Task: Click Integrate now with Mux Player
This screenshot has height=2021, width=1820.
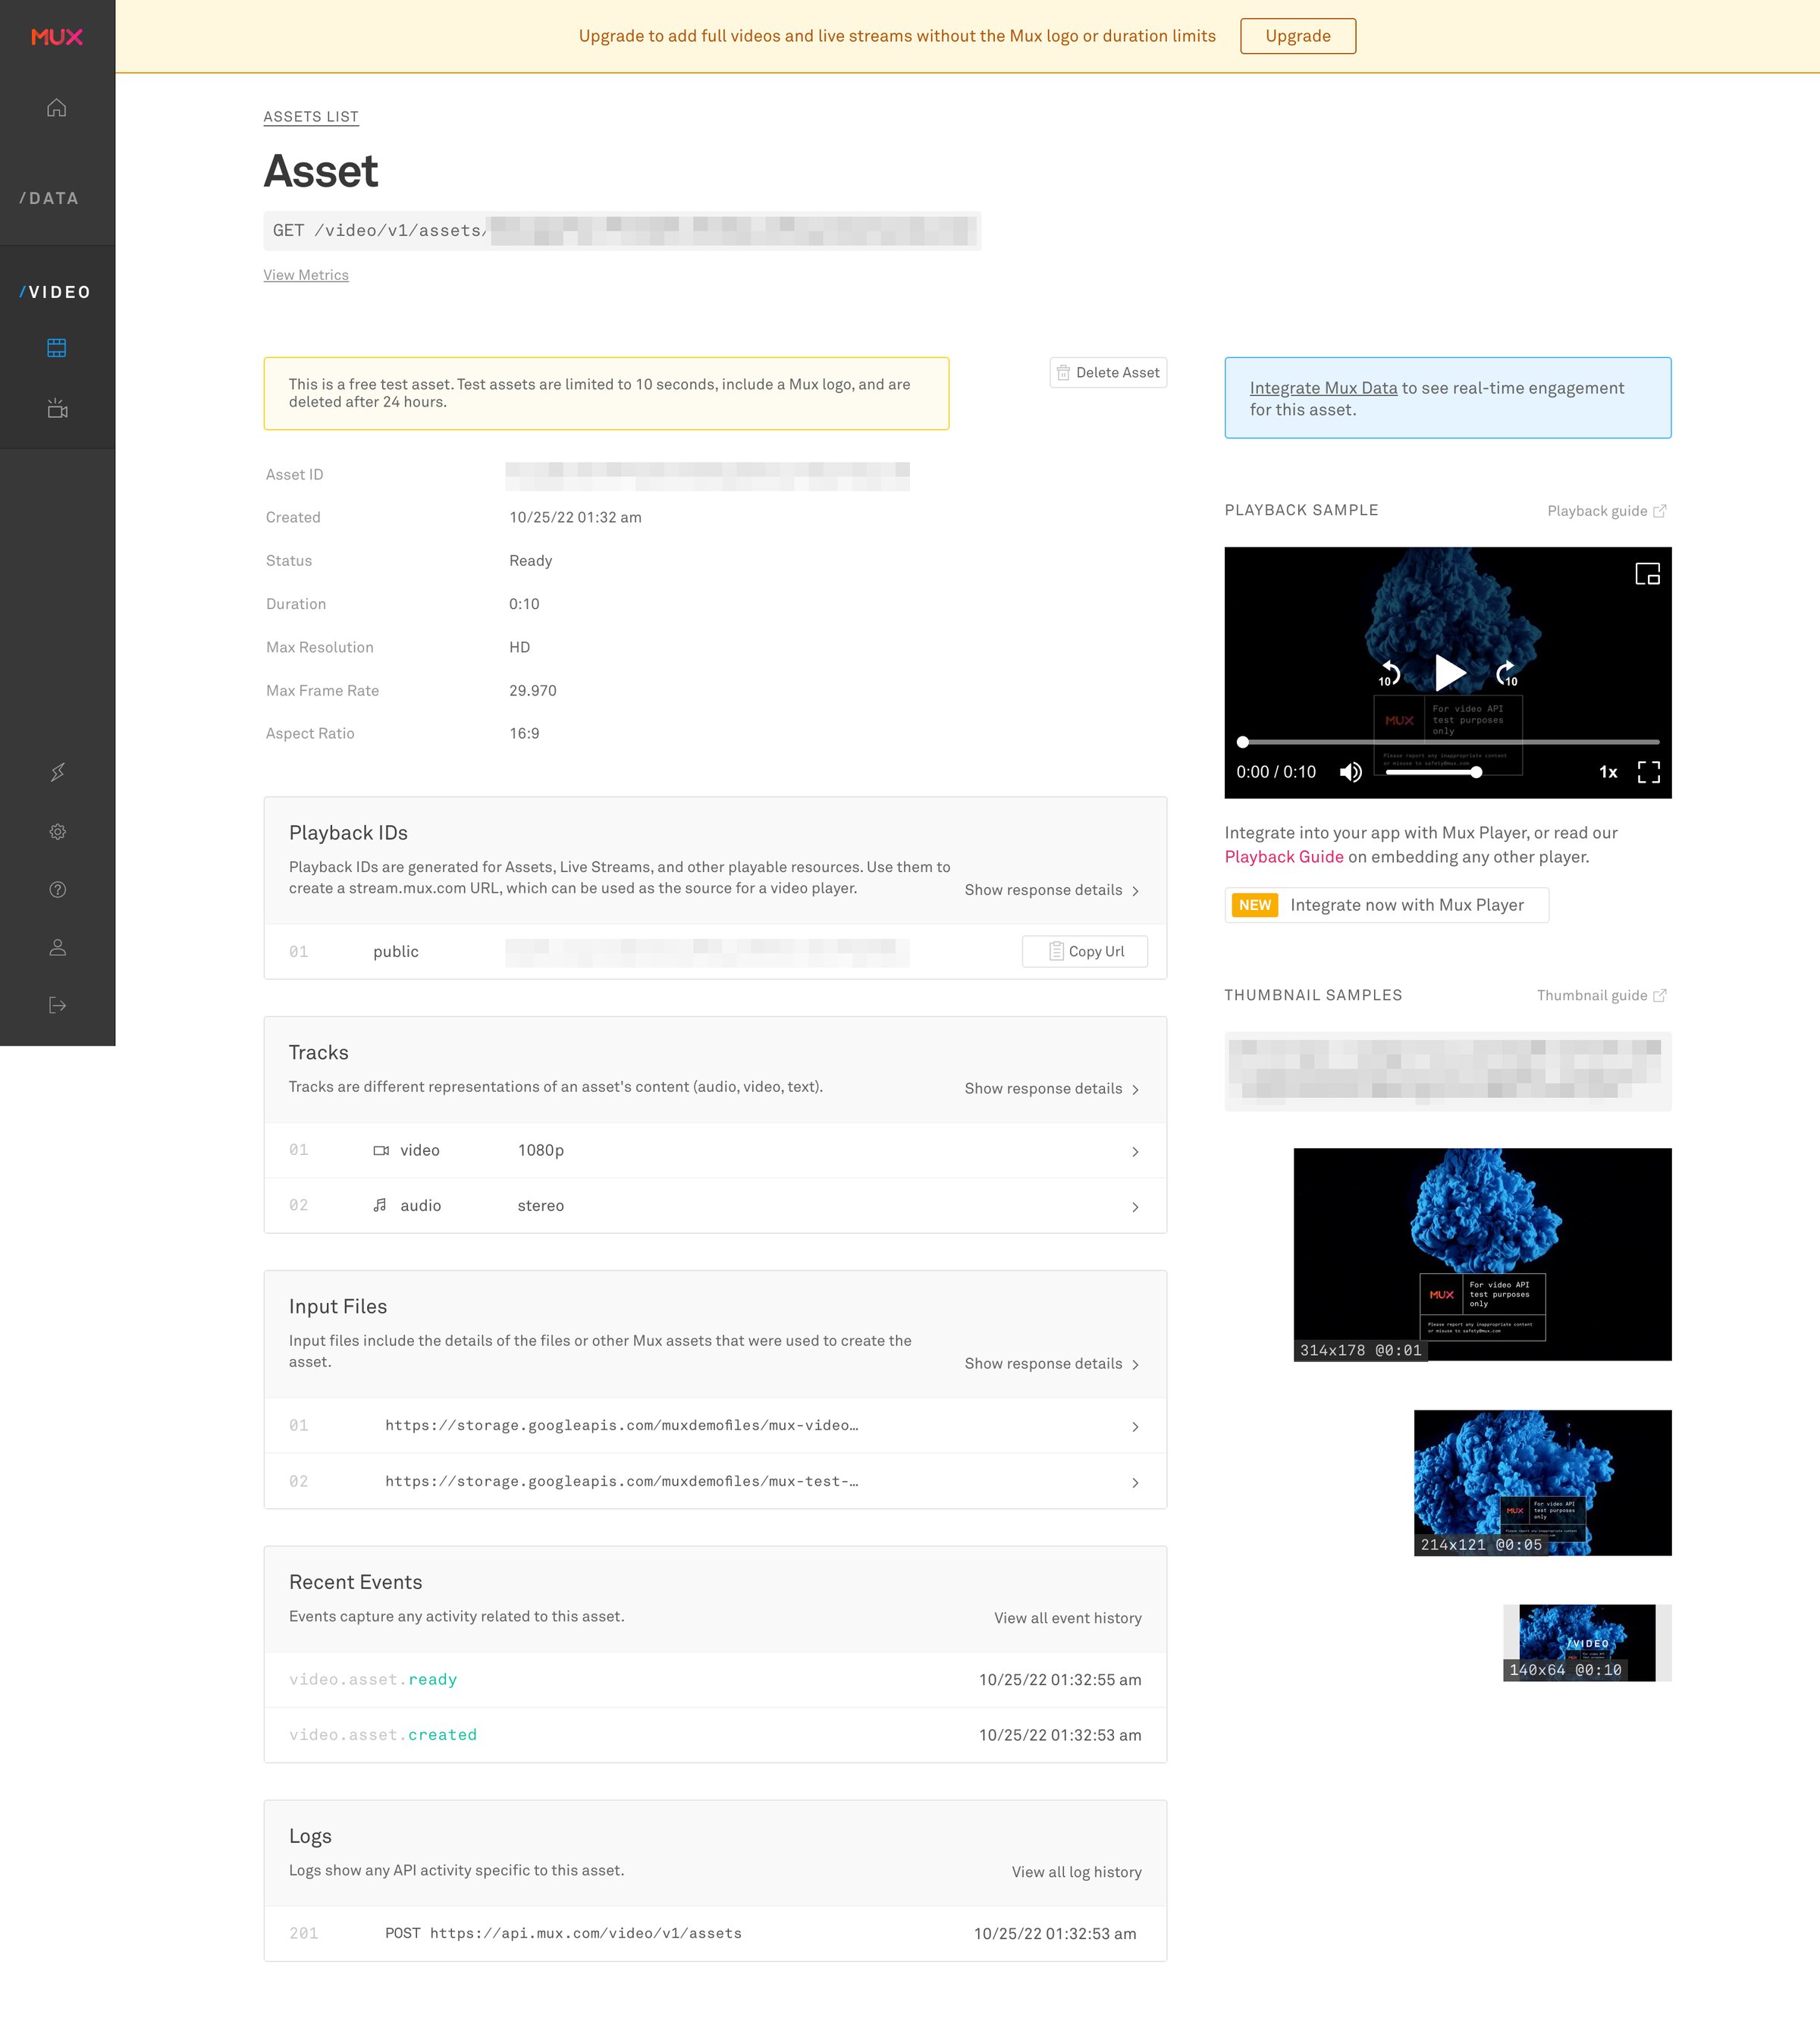Action: click(x=1386, y=905)
